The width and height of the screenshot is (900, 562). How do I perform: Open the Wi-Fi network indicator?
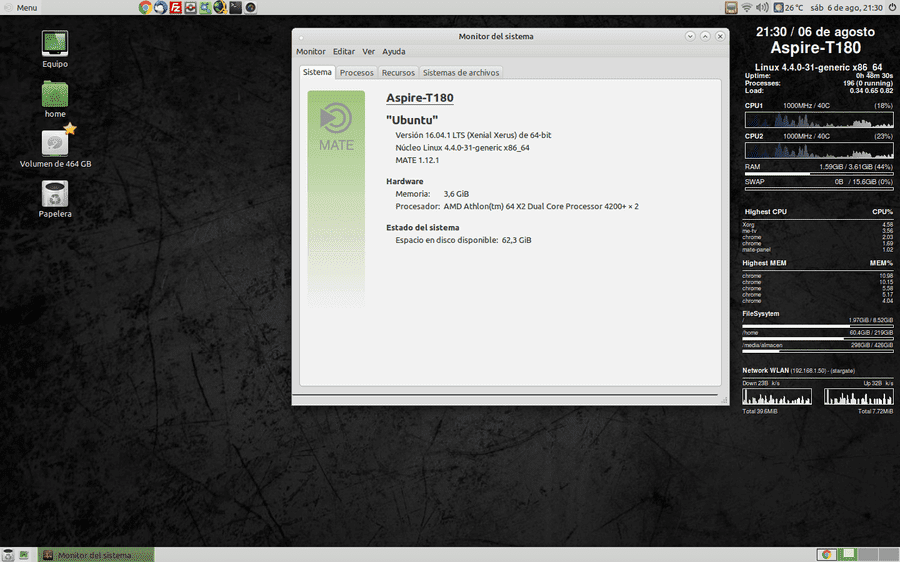pos(747,7)
